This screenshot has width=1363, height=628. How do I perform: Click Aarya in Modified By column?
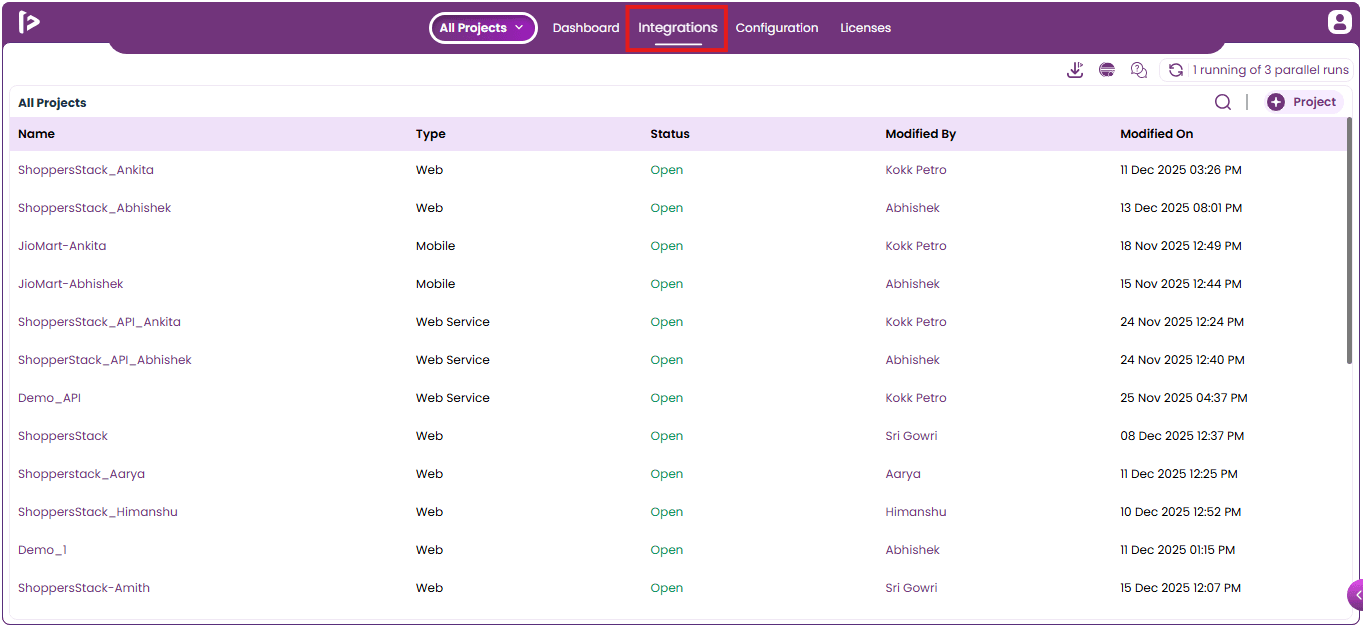(x=903, y=474)
